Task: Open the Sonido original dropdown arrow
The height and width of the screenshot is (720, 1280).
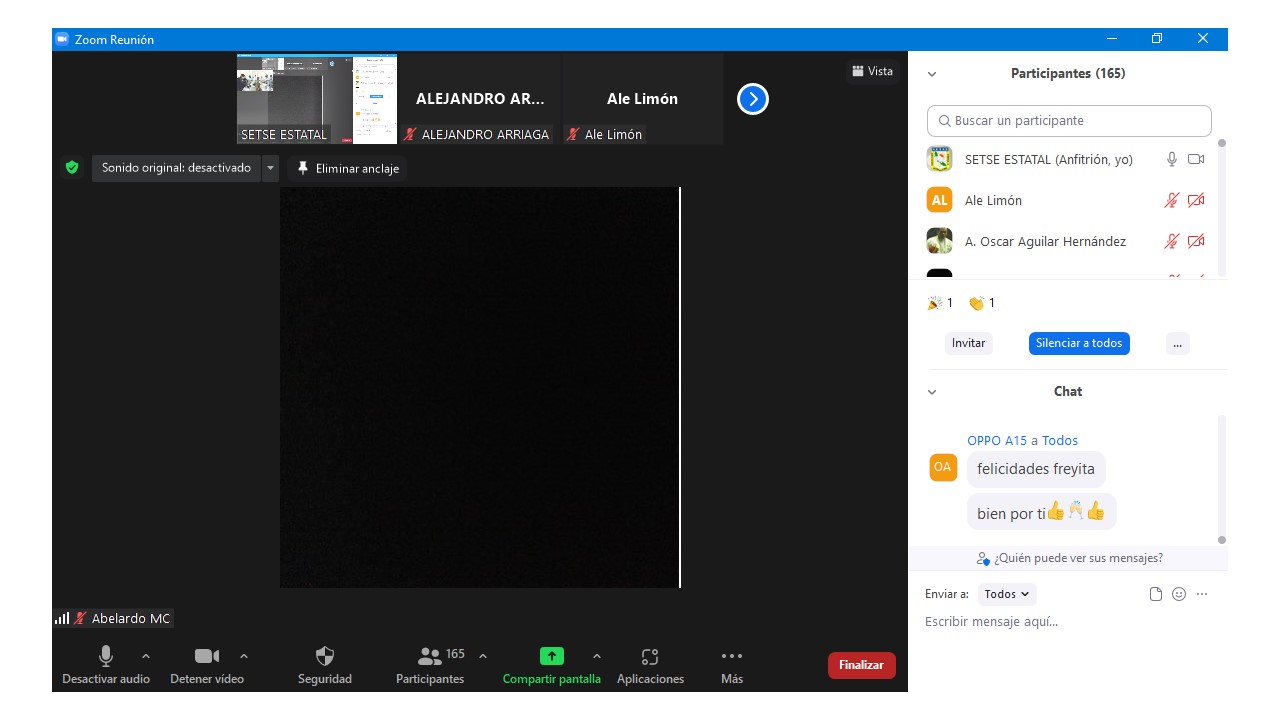Action: coord(270,168)
